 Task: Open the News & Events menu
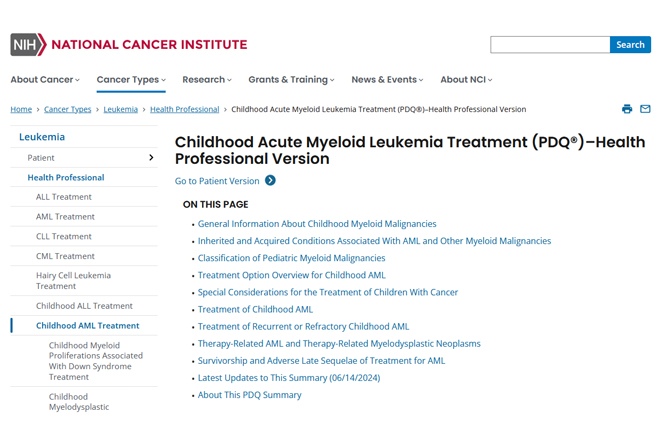[x=387, y=80]
